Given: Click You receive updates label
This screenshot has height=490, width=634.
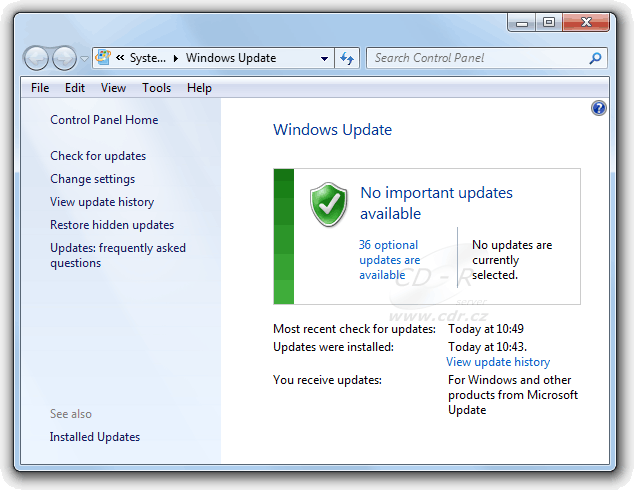Looking at the screenshot, I should click(x=327, y=380).
